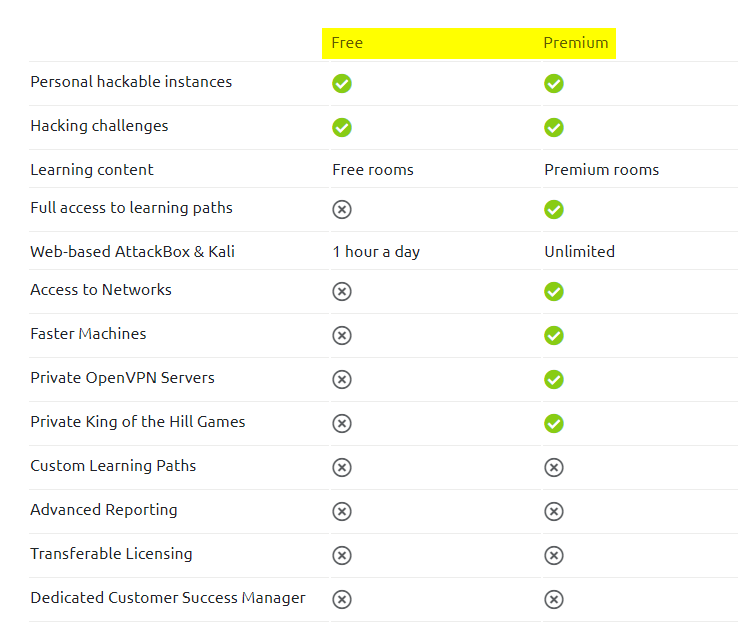The width and height of the screenshot is (738, 629).
Task: Click Premium X for Custom Learning Paths
Action: 554,467
